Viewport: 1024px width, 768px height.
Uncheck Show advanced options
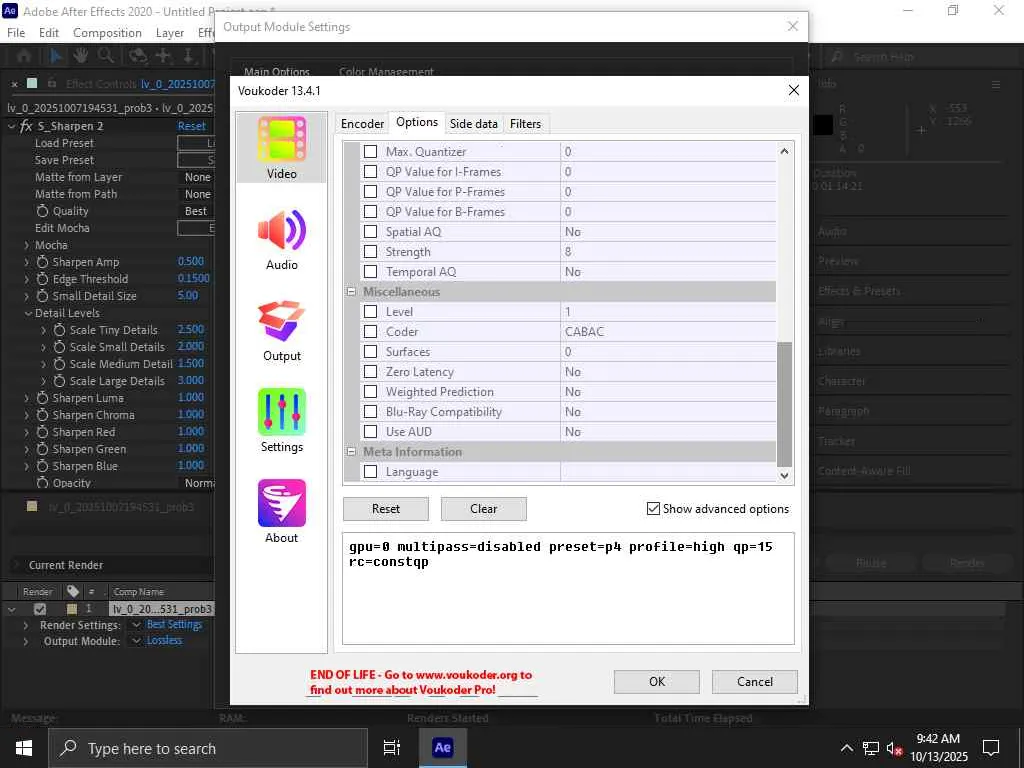point(653,509)
